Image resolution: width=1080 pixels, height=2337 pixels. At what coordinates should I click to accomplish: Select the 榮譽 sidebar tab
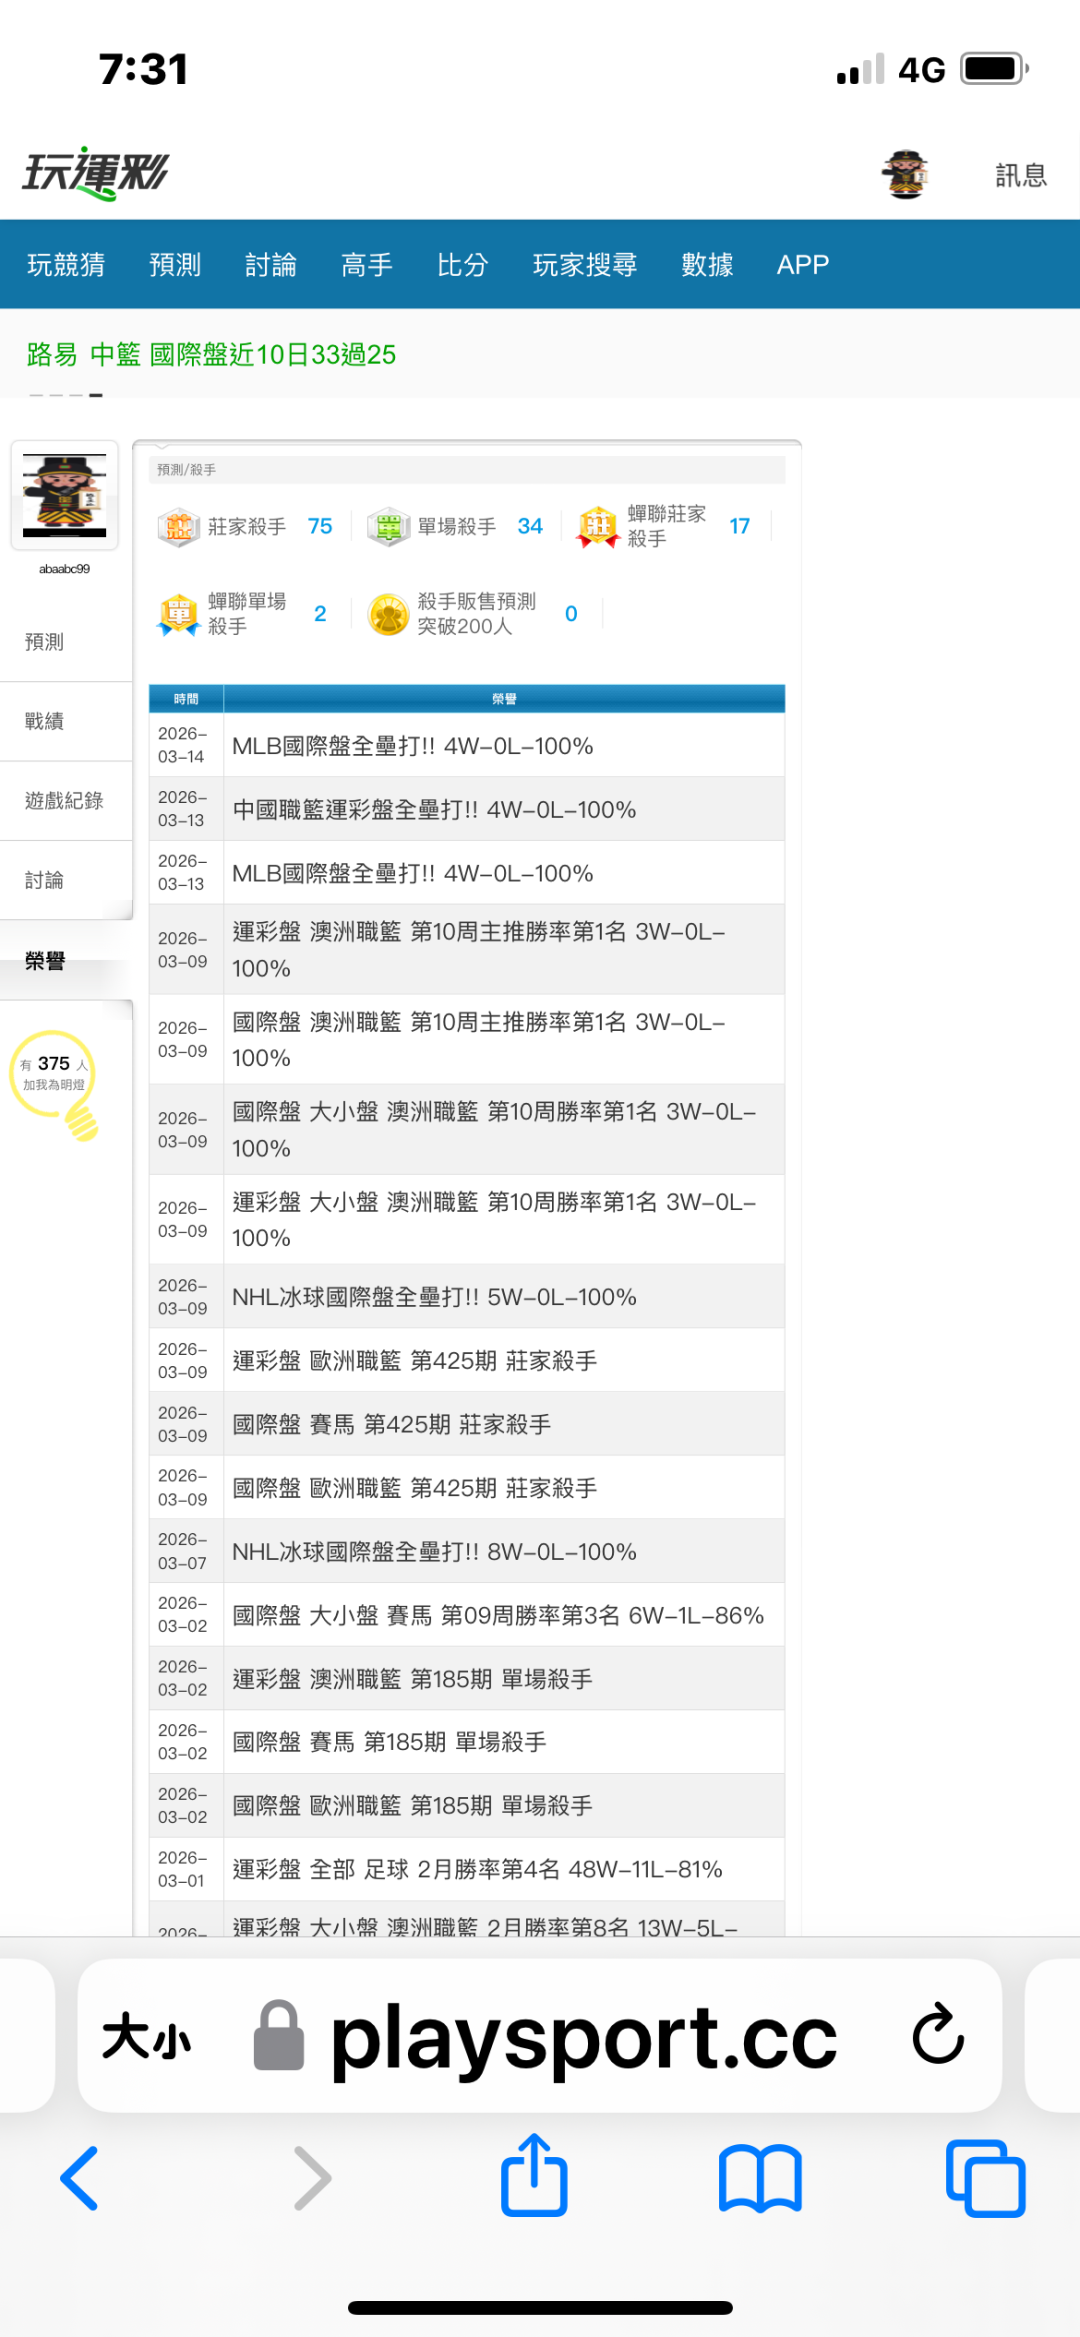pyautogui.click(x=66, y=960)
